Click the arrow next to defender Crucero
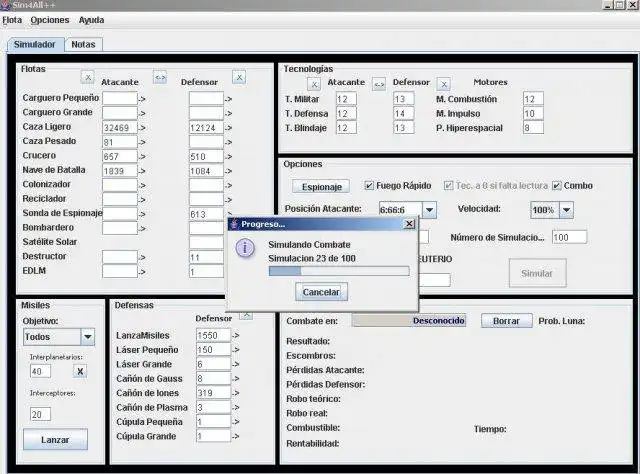640x474 pixels. 229,156
